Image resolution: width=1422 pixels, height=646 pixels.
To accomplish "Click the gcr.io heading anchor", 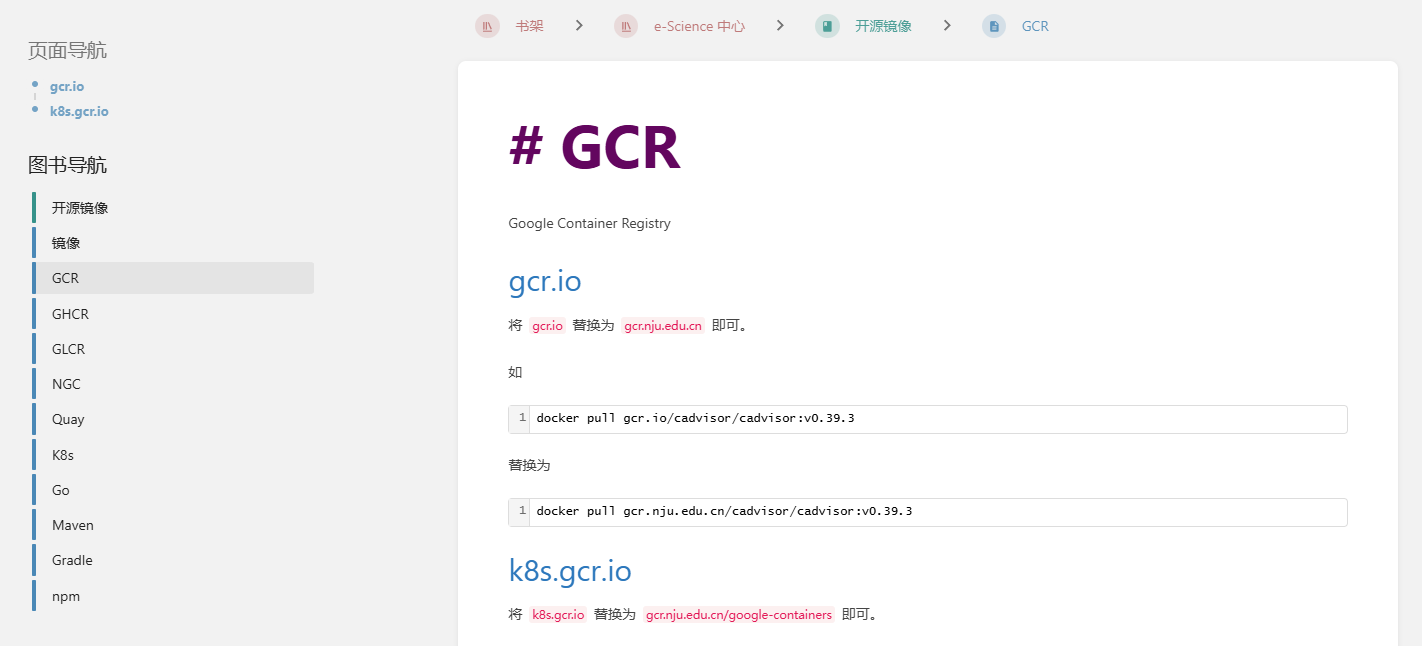I will click(x=545, y=282).
